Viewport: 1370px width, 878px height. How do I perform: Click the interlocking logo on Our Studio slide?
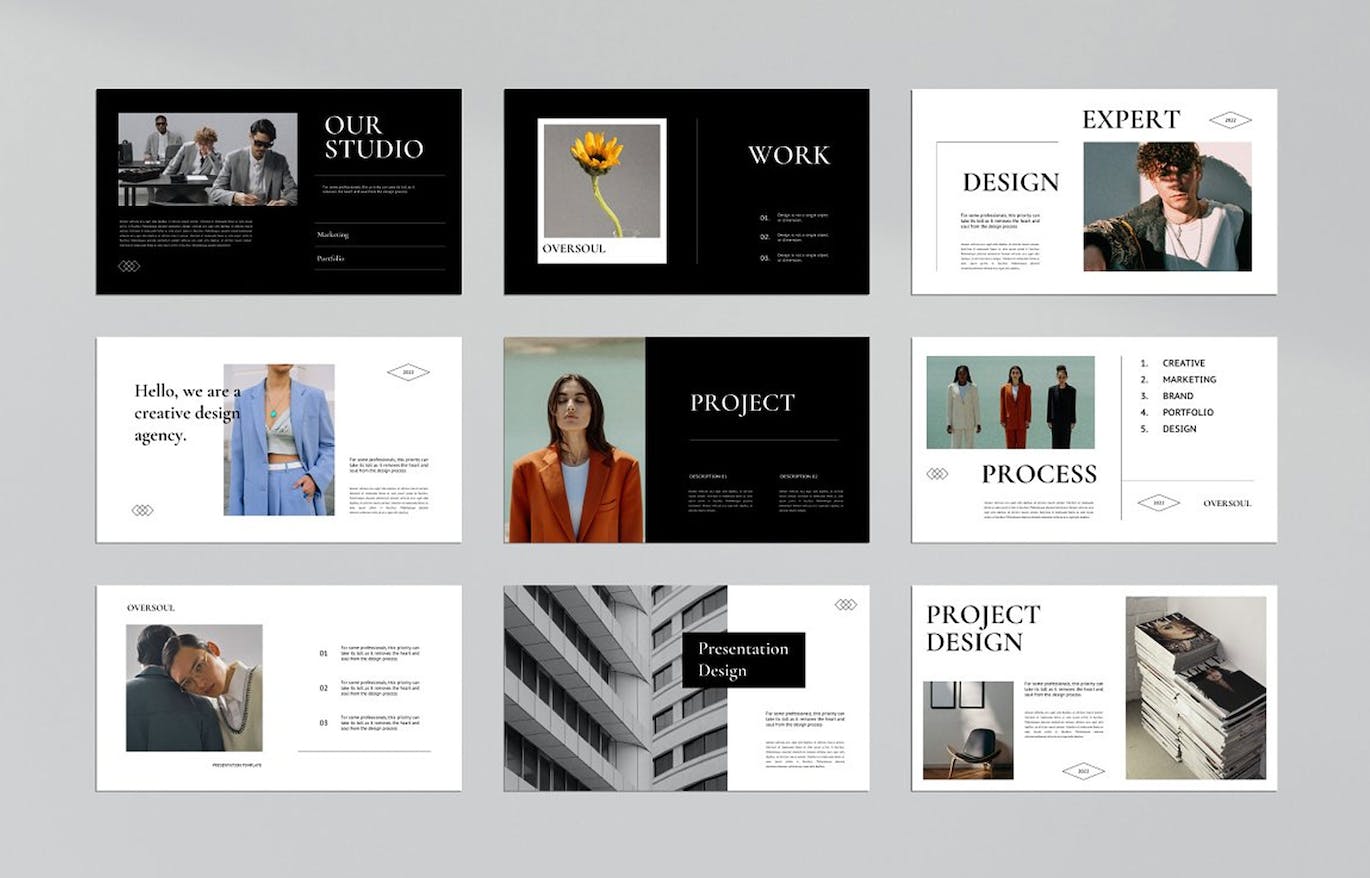click(129, 266)
